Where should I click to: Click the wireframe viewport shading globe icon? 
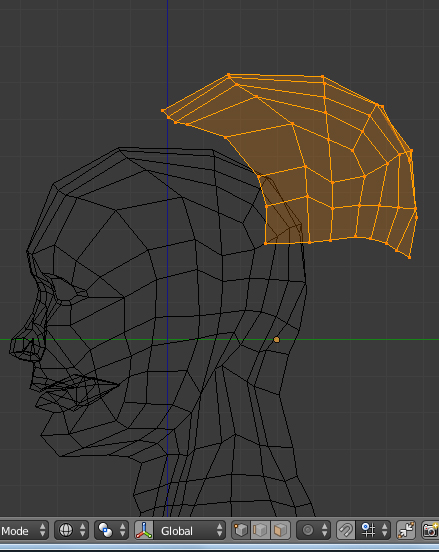click(66, 530)
